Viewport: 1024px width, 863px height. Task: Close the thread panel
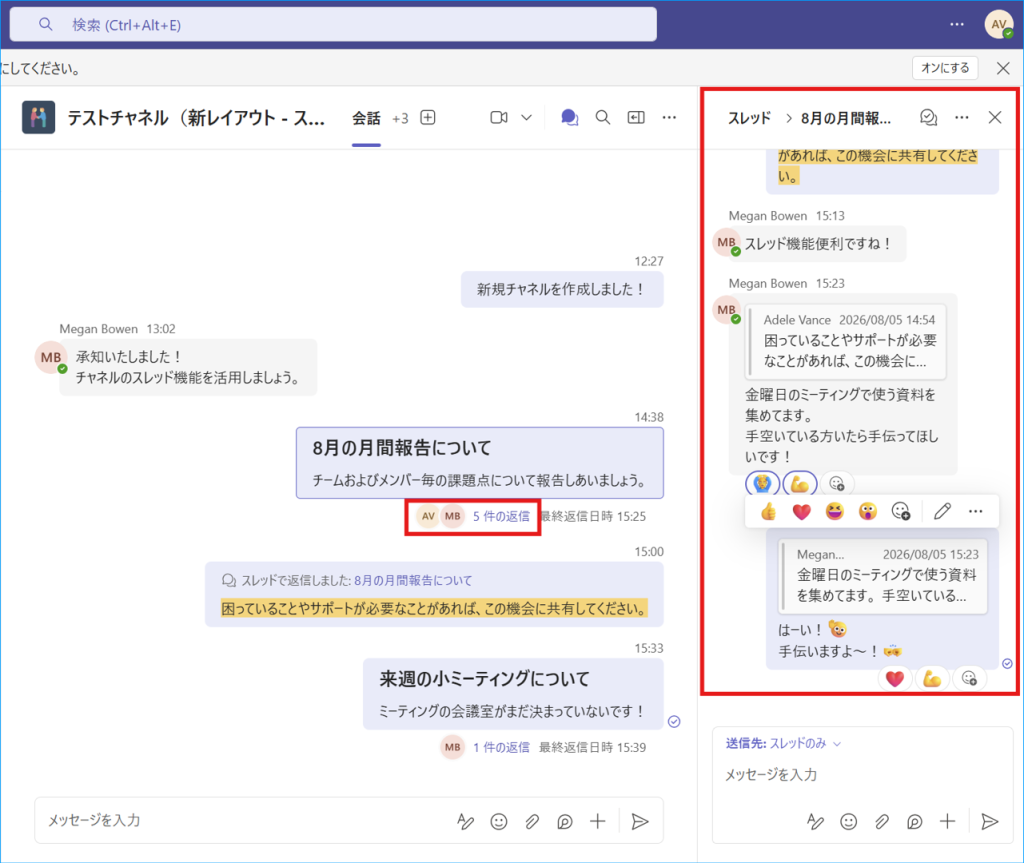[995, 118]
